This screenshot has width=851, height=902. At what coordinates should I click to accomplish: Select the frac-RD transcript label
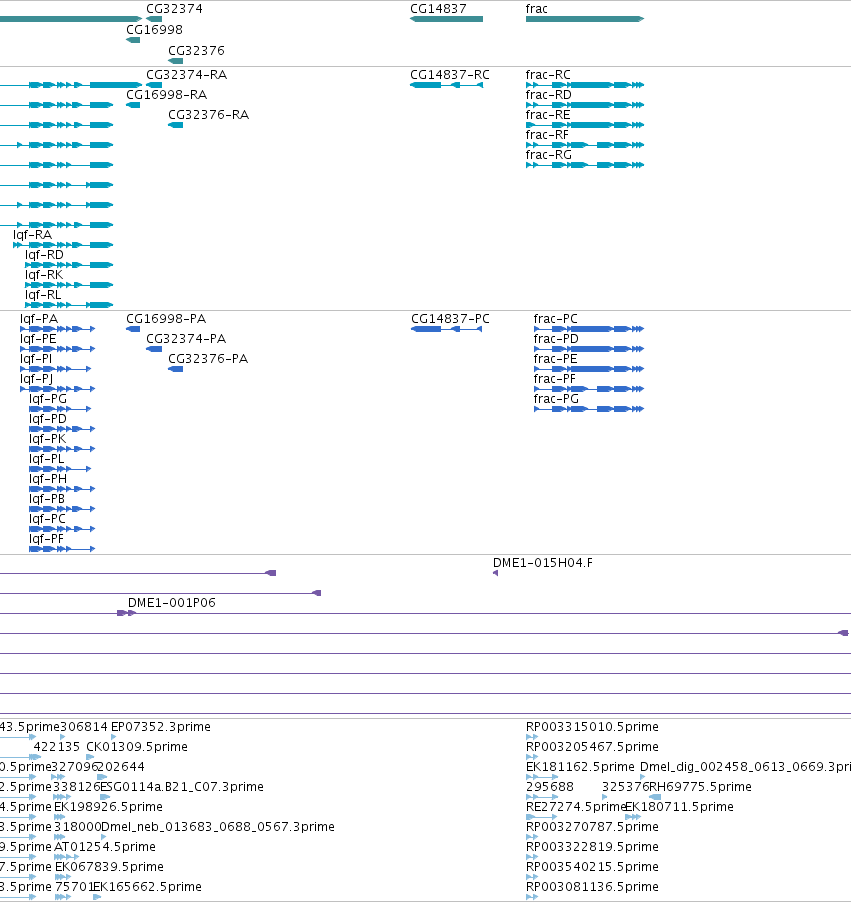pyautogui.click(x=548, y=94)
